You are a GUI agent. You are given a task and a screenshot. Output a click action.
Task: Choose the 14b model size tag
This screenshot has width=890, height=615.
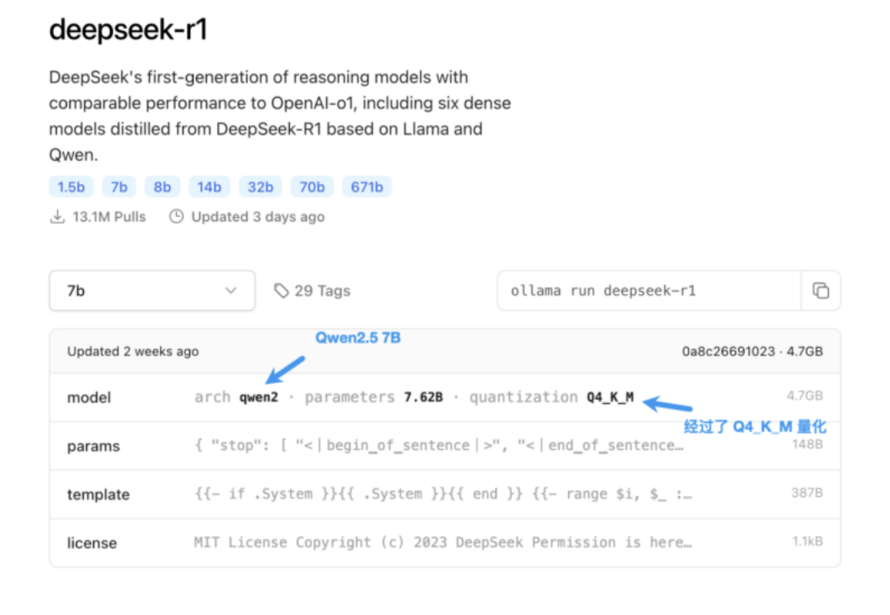click(x=209, y=187)
